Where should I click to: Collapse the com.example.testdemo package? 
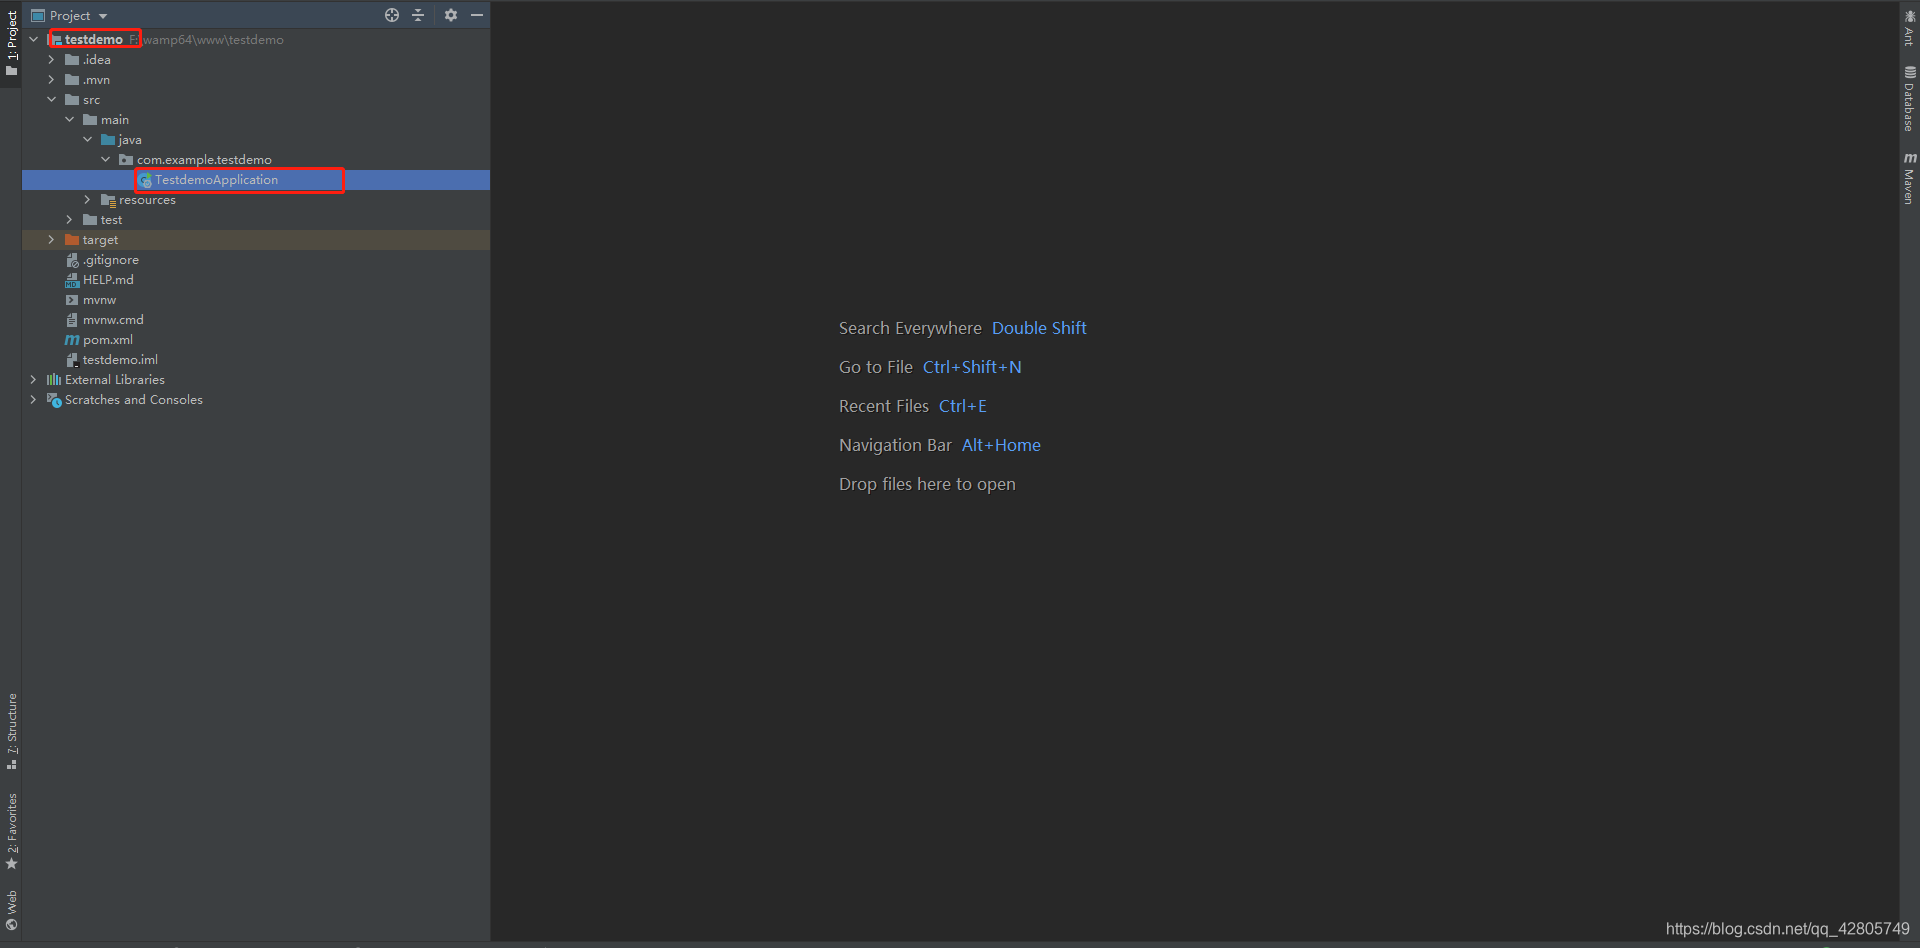[x=105, y=159]
